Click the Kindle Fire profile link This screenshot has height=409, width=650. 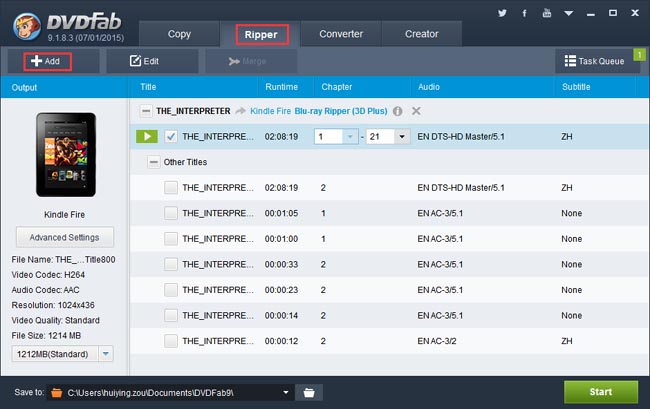(271, 111)
